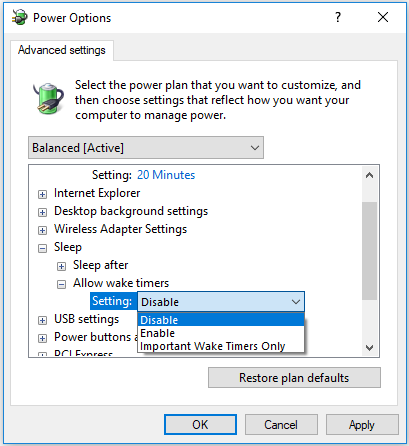Expand the Wireless Adapter Settings node
409x446 pixels.
(x=42, y=230)
